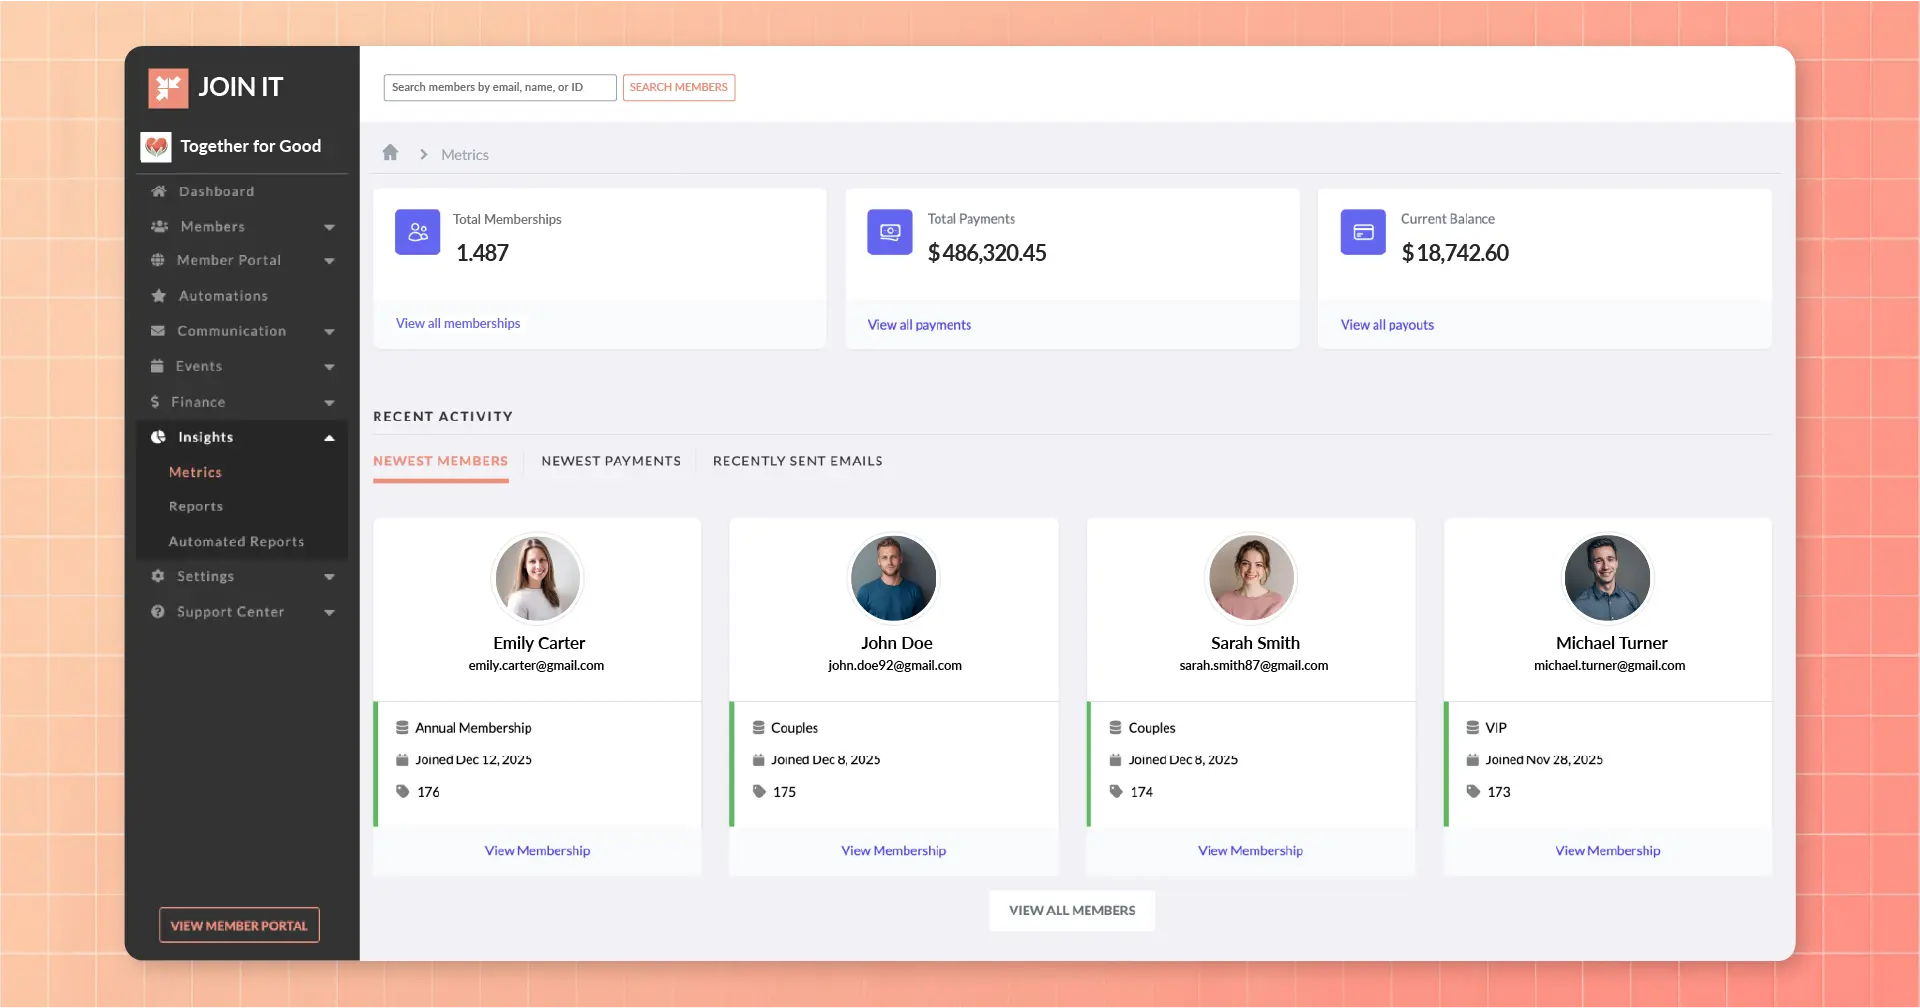
Task: Click the Settings gear icon
Action: pyautogui.click(x=158, y=576)
